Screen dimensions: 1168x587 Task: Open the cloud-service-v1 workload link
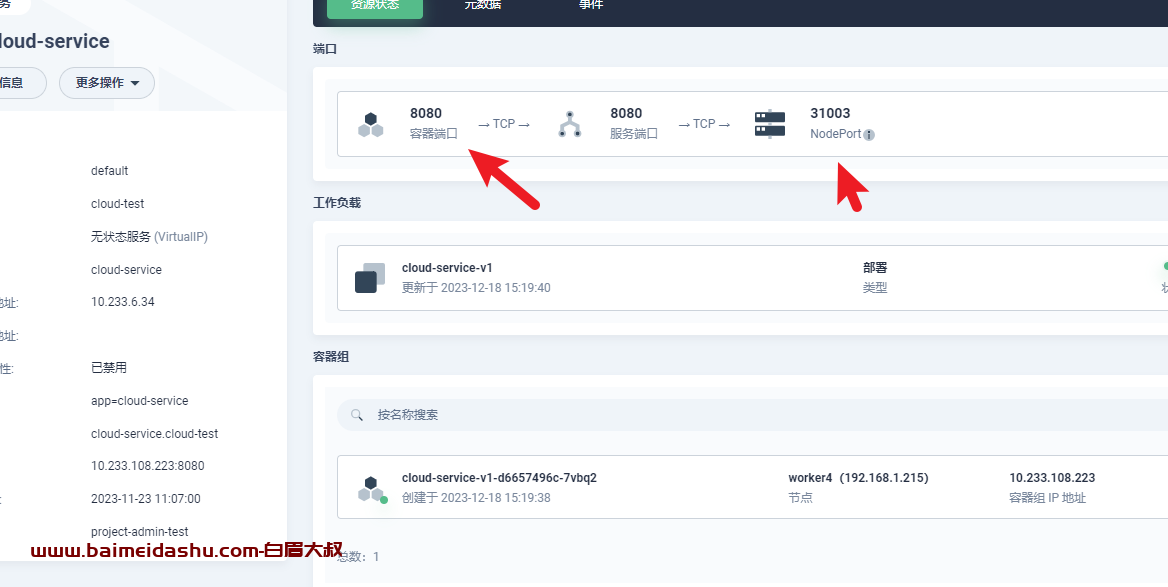click(447, 268)
